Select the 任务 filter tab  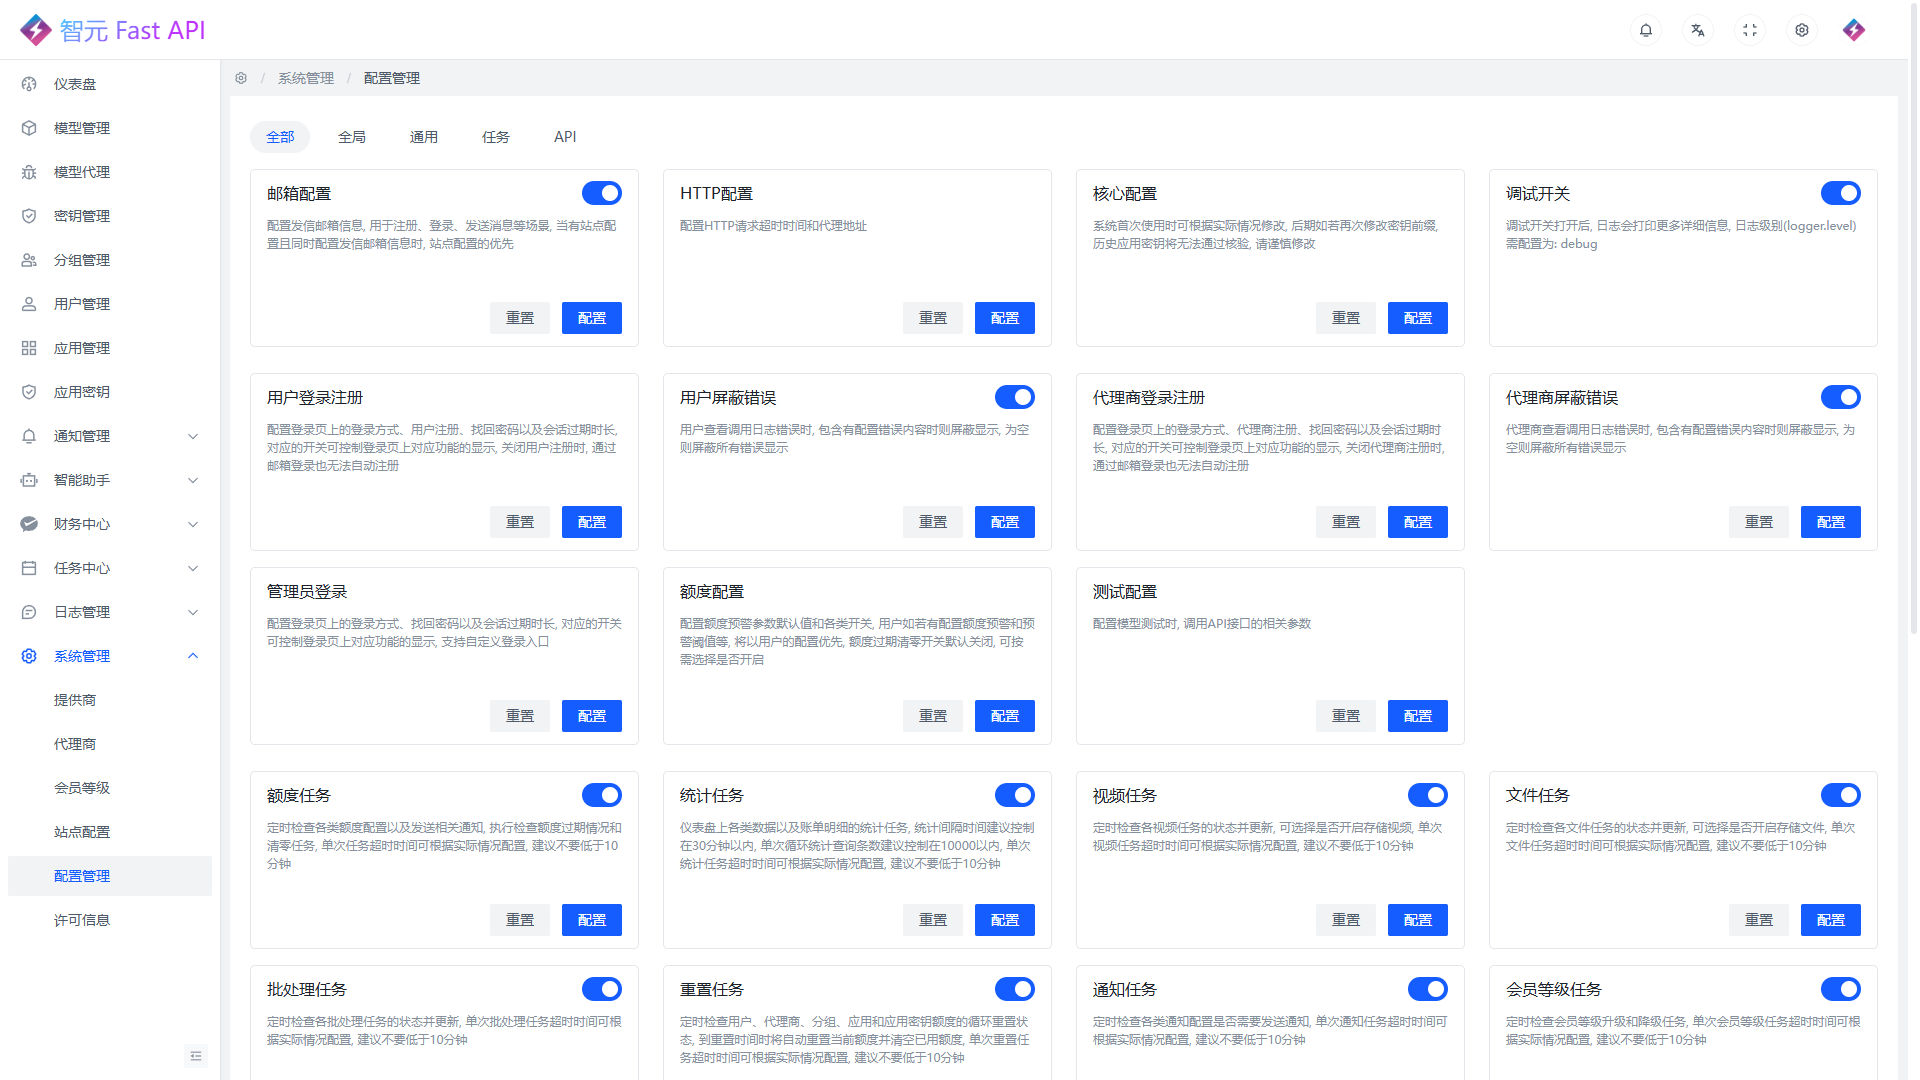[x=495, y=137]
